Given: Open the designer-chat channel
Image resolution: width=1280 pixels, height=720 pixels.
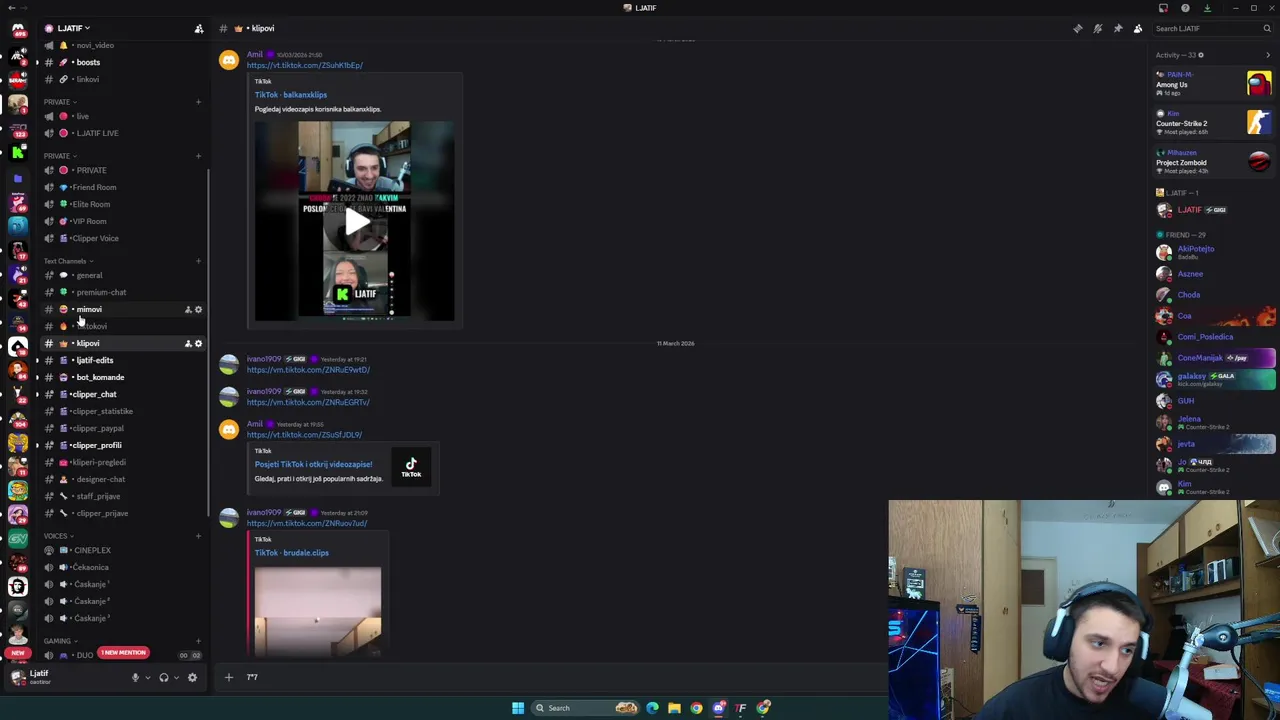Looking at the screenshot, I should pos(122,479).
